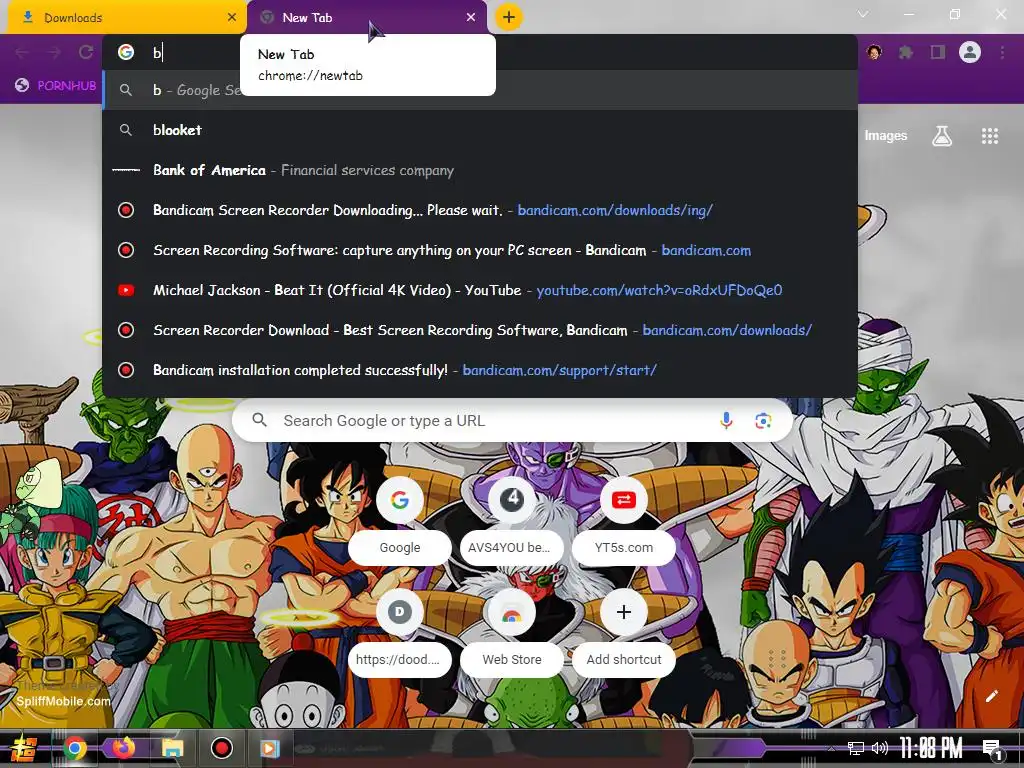Open the Web Store shortcut tile
The width and height of the screenshot is (1024, 768).
[512, 632]
